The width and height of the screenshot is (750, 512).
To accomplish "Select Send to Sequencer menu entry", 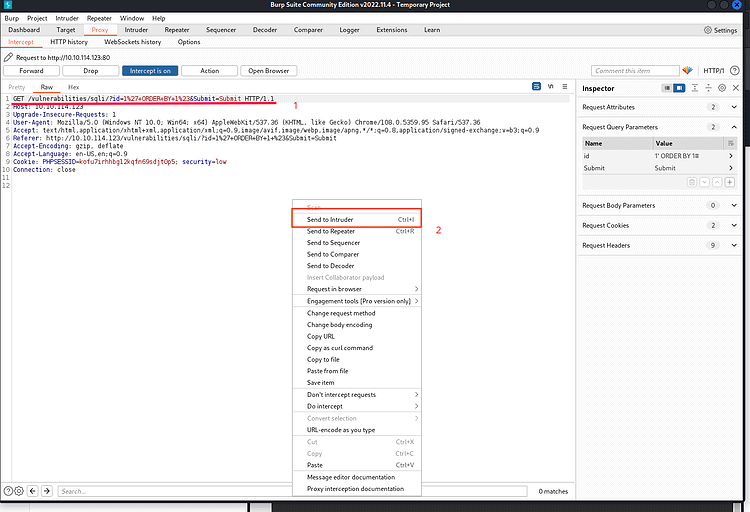I will point(357,243).
